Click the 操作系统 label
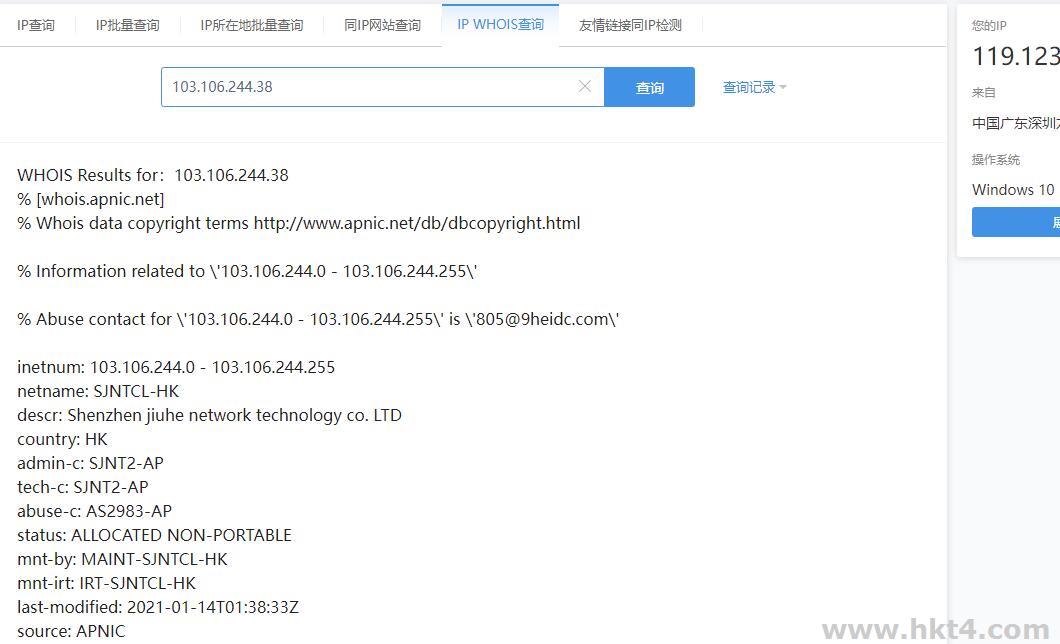 tap(996, 159)
